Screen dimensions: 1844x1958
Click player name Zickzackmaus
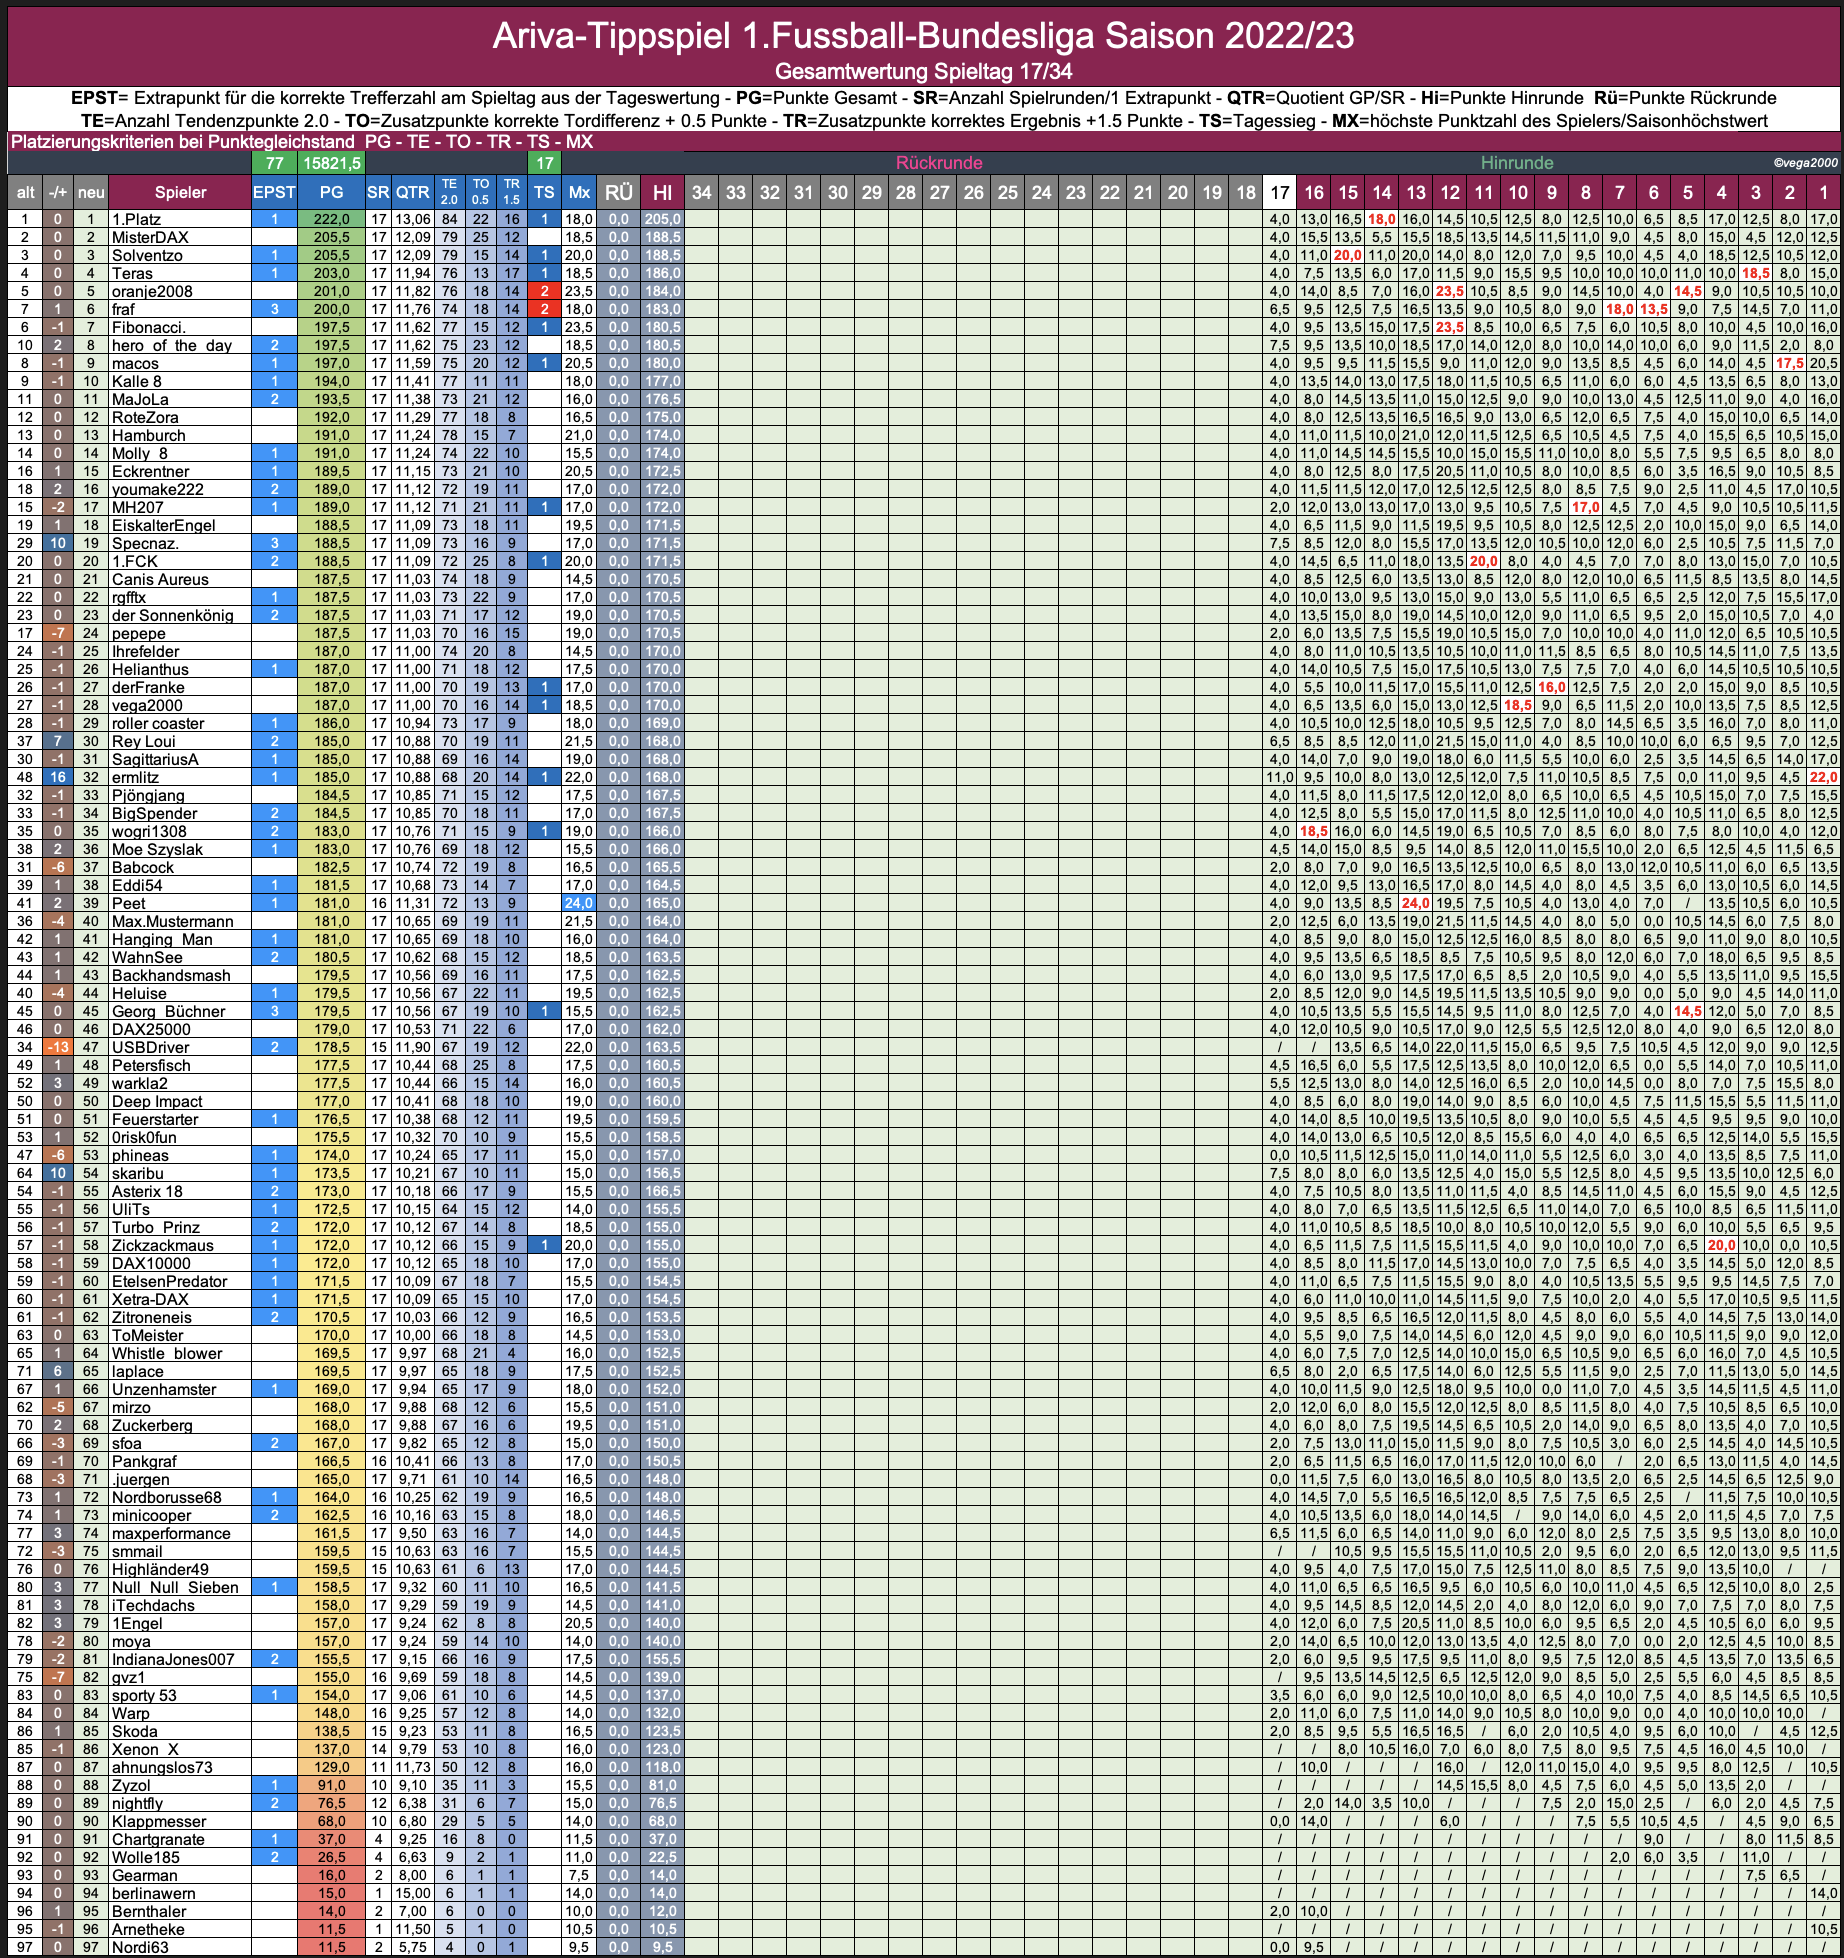[163, 1245]
